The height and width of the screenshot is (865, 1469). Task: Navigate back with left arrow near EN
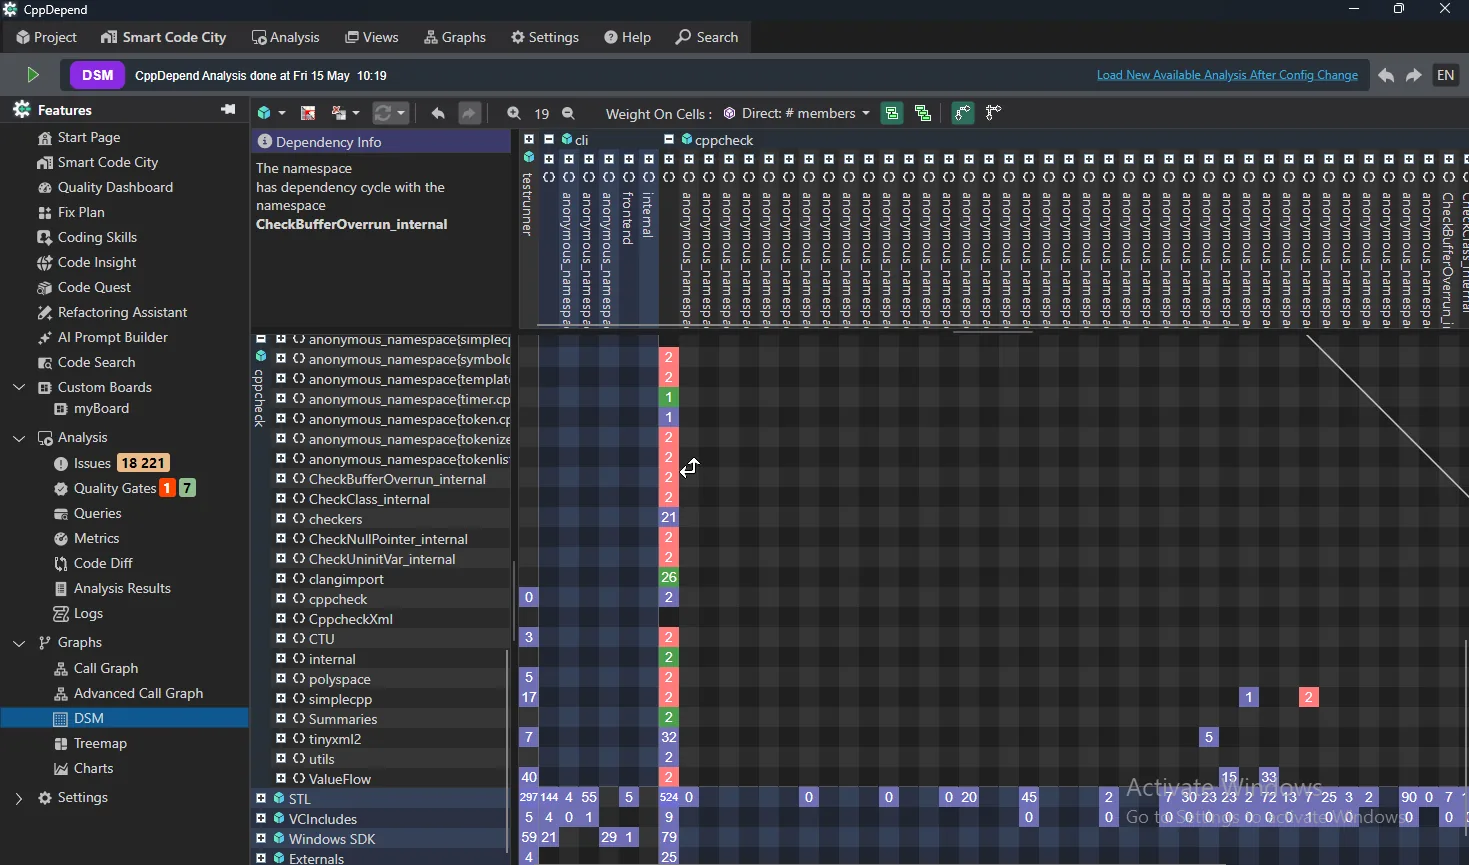[1386, 76]
